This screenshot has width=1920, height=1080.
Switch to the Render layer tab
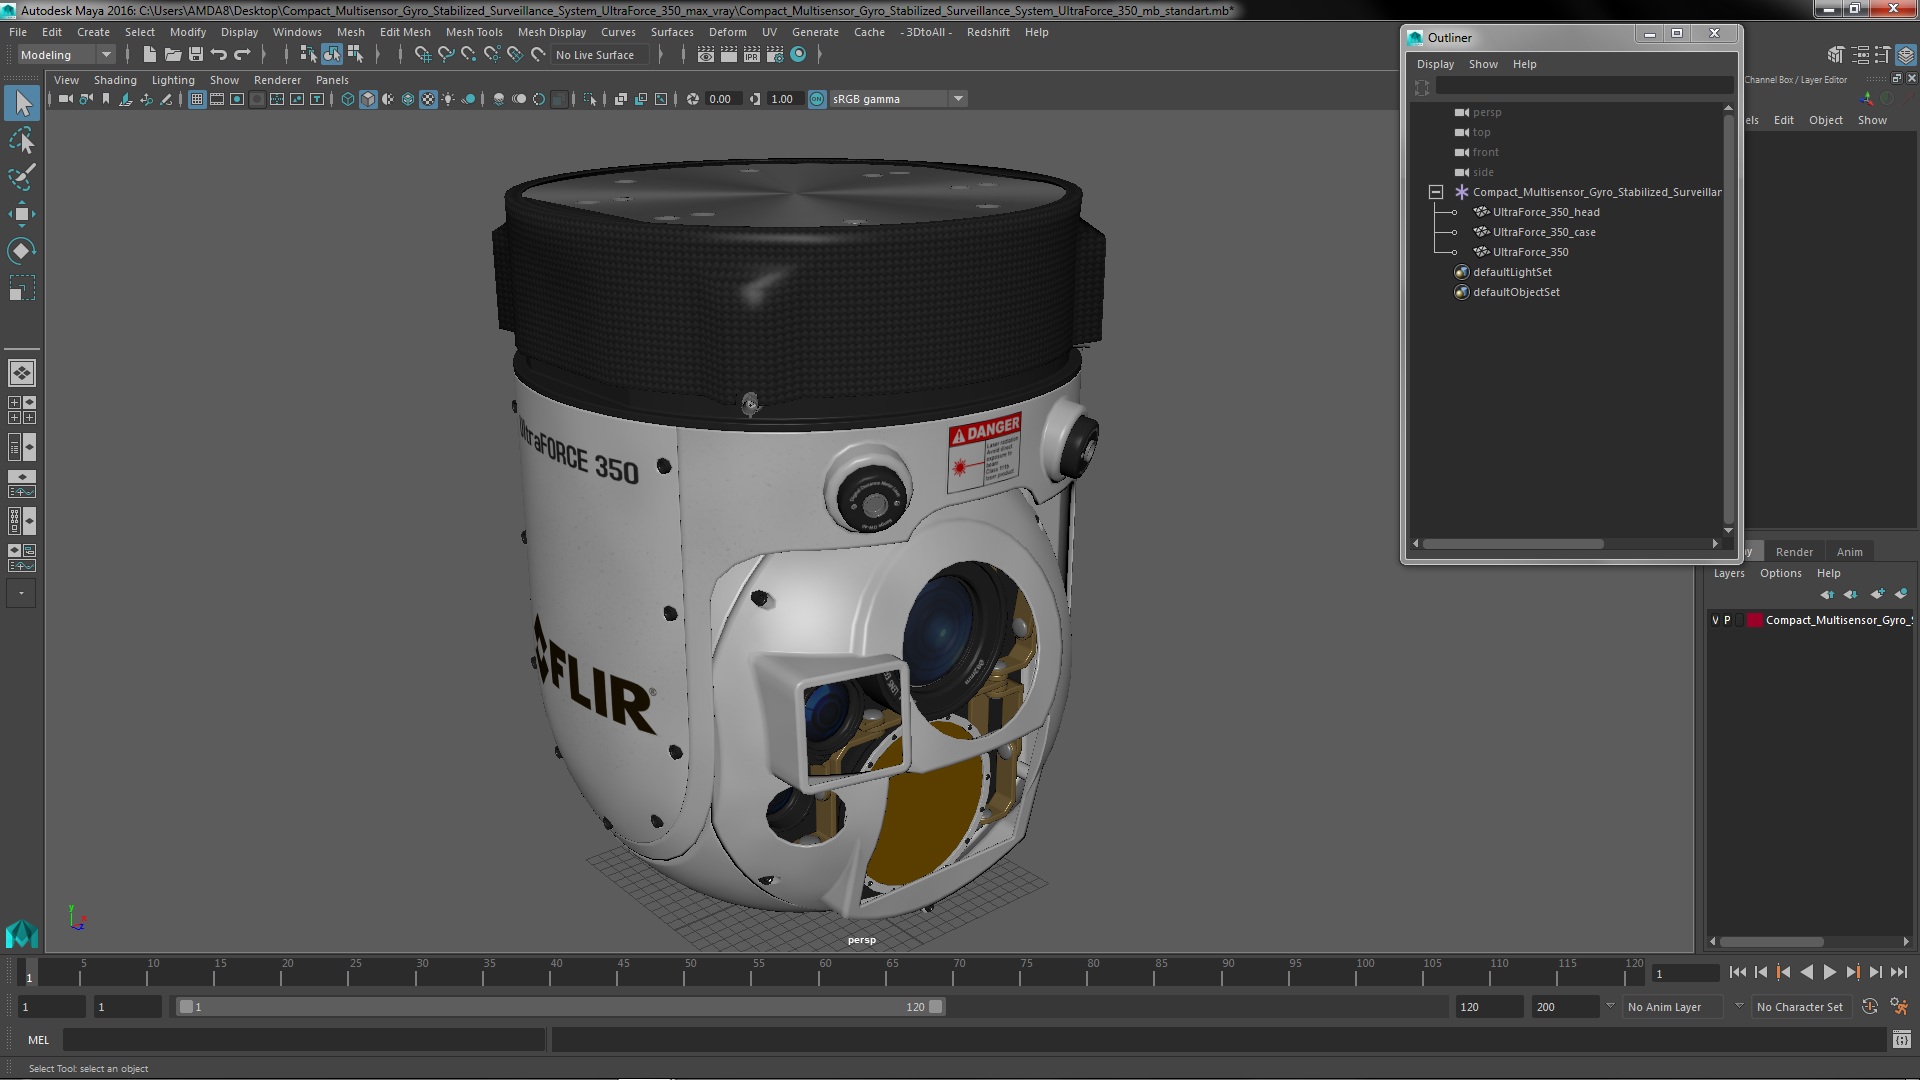(x=1794, y=552)
